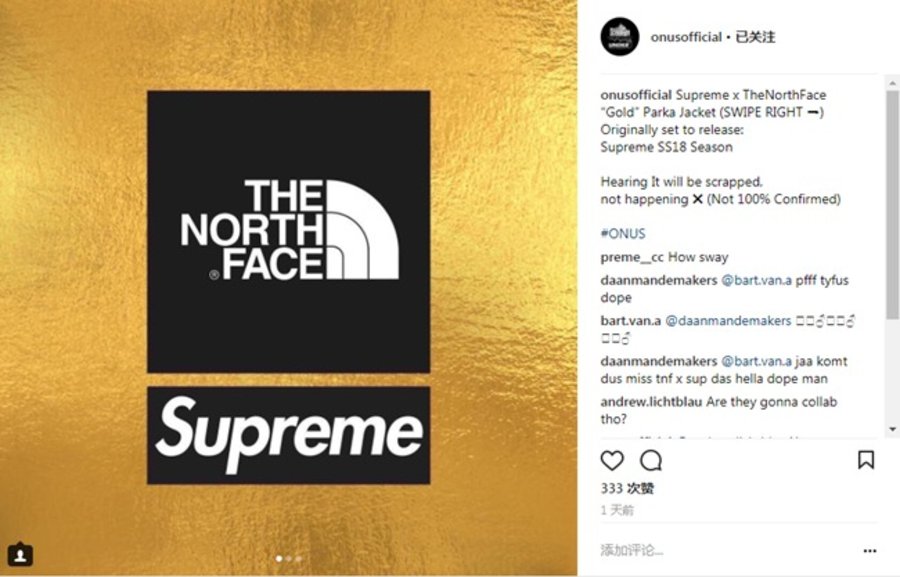Open the #ONUS hashtag link
Screen dimensions: 900x577
[x=623, y=234]
